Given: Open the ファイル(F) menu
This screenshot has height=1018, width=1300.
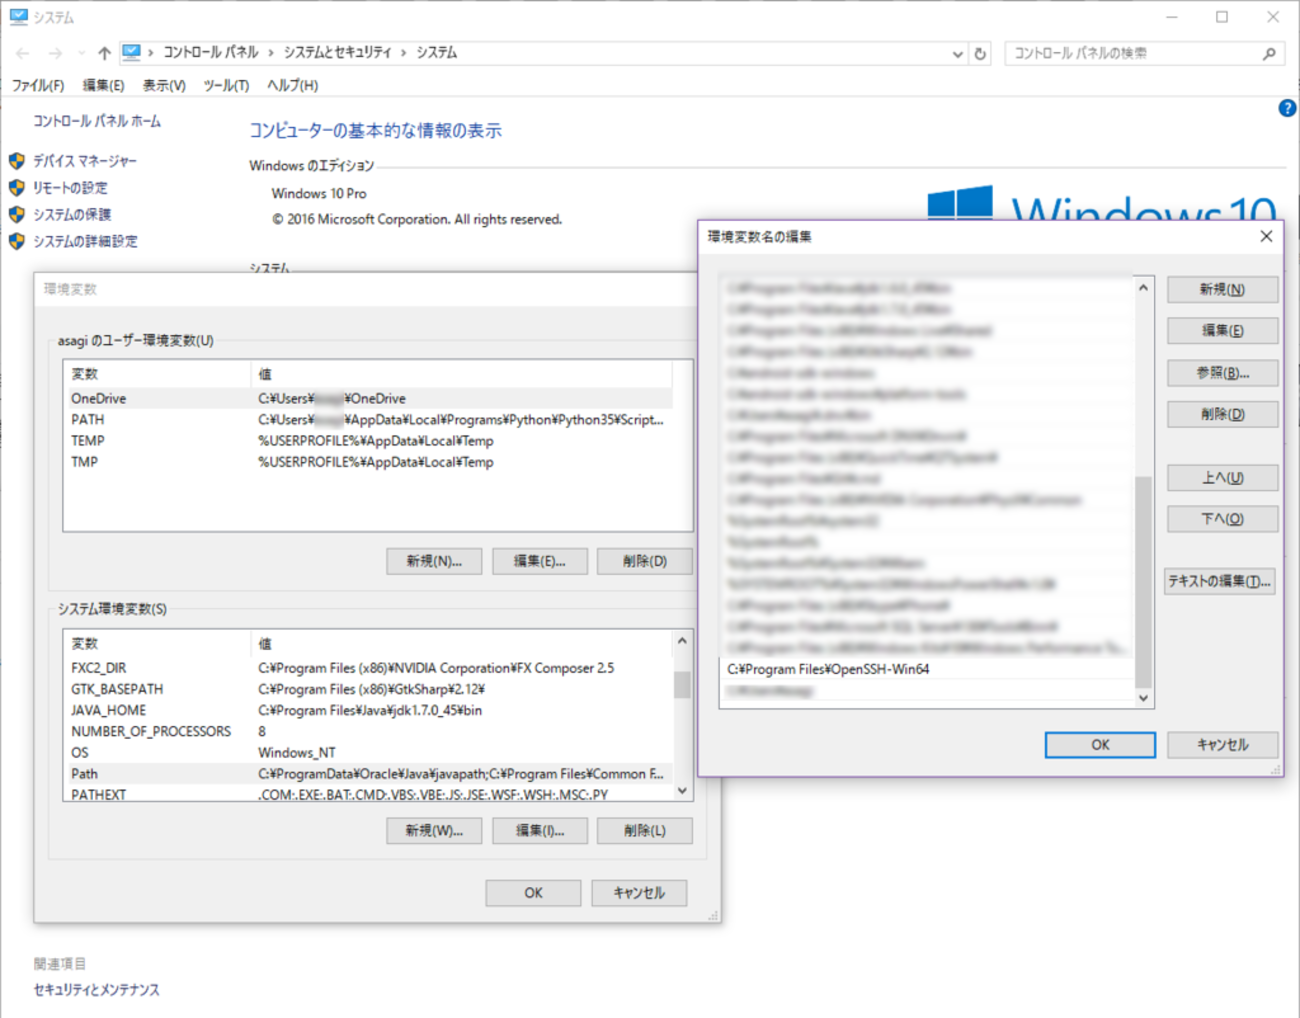Looking at the screenshot, I should point(38,86).
